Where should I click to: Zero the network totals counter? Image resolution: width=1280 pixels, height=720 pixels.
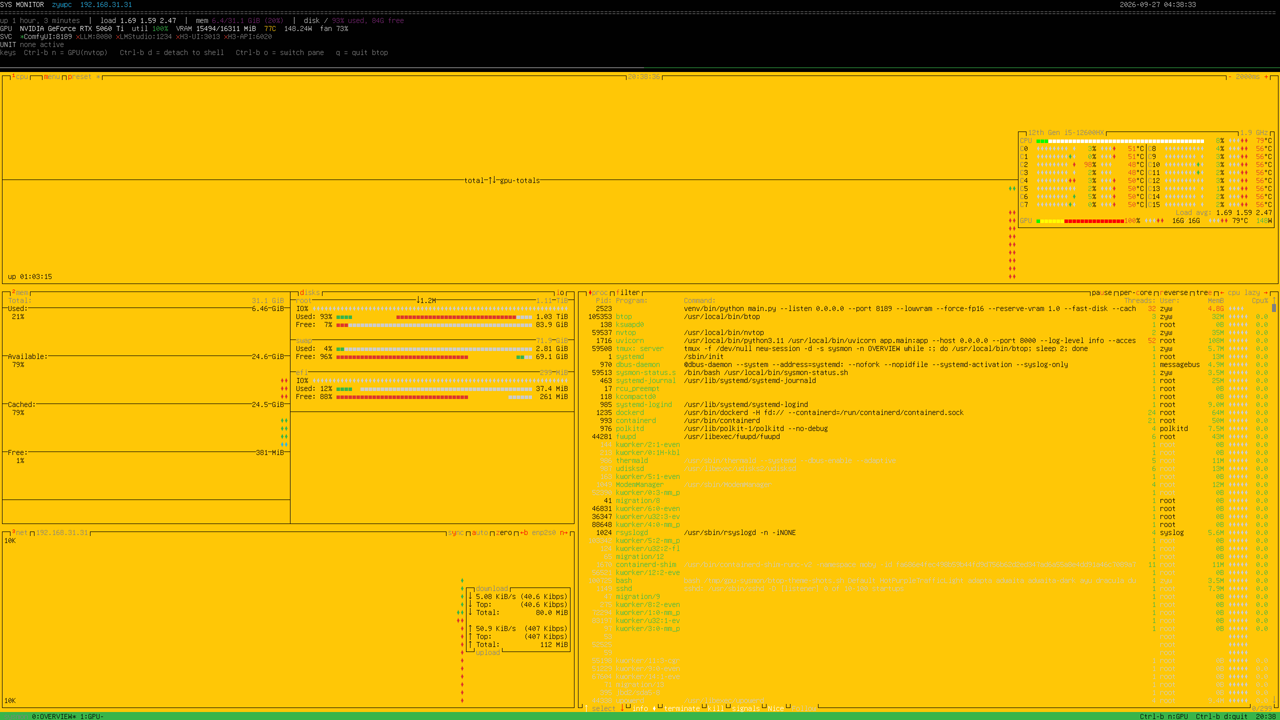(x=504, y=533)
